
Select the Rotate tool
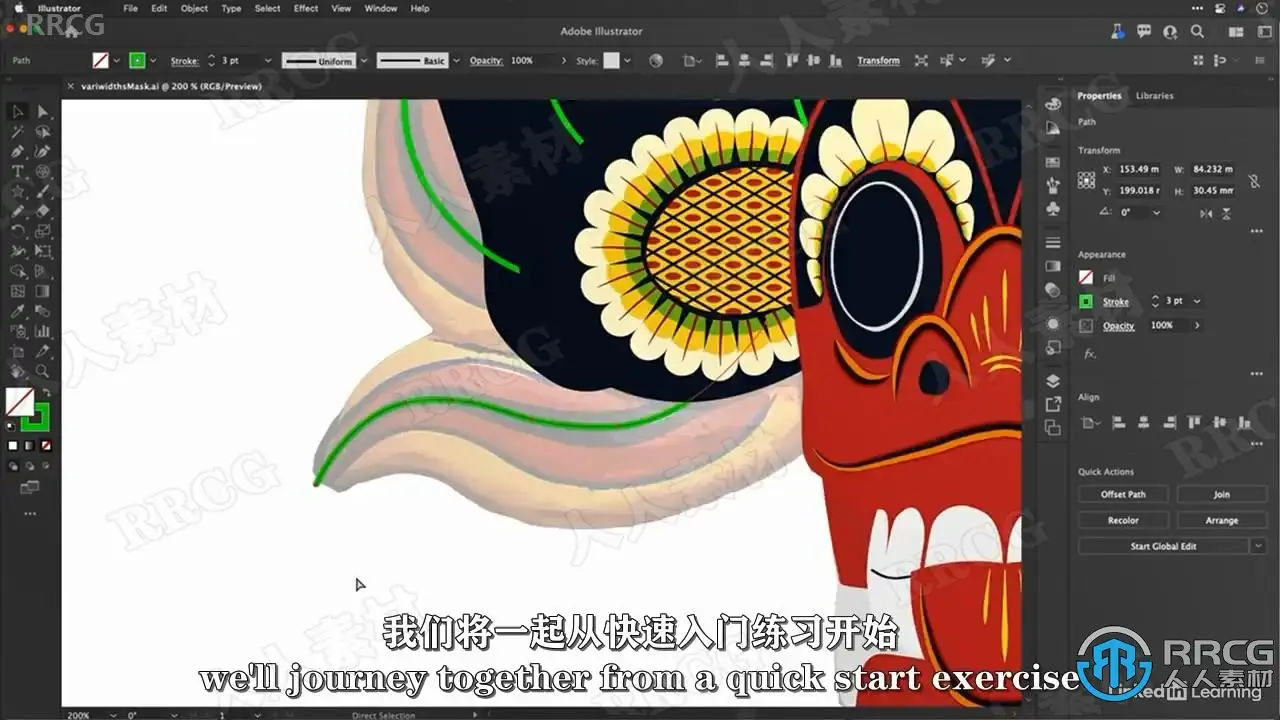(18, 231)
